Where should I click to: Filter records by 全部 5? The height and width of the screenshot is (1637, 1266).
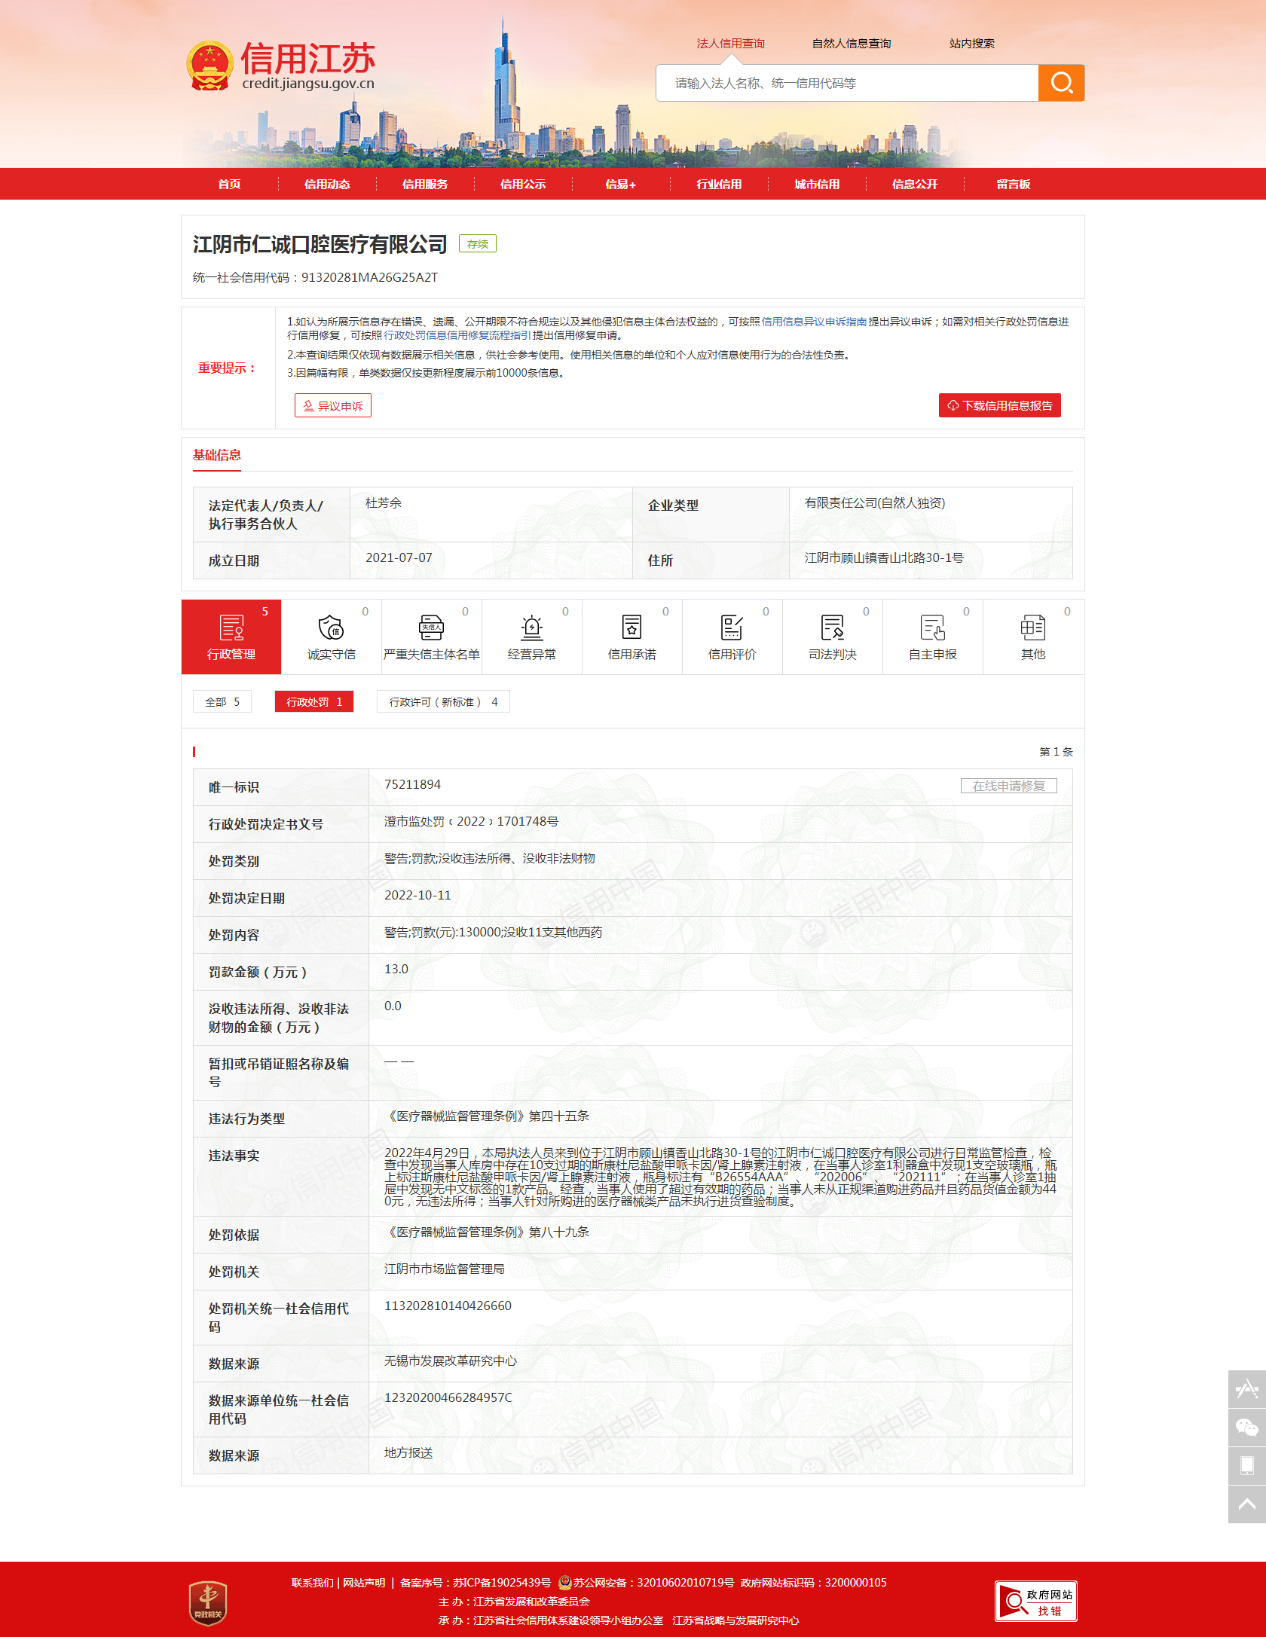[222, 702]
